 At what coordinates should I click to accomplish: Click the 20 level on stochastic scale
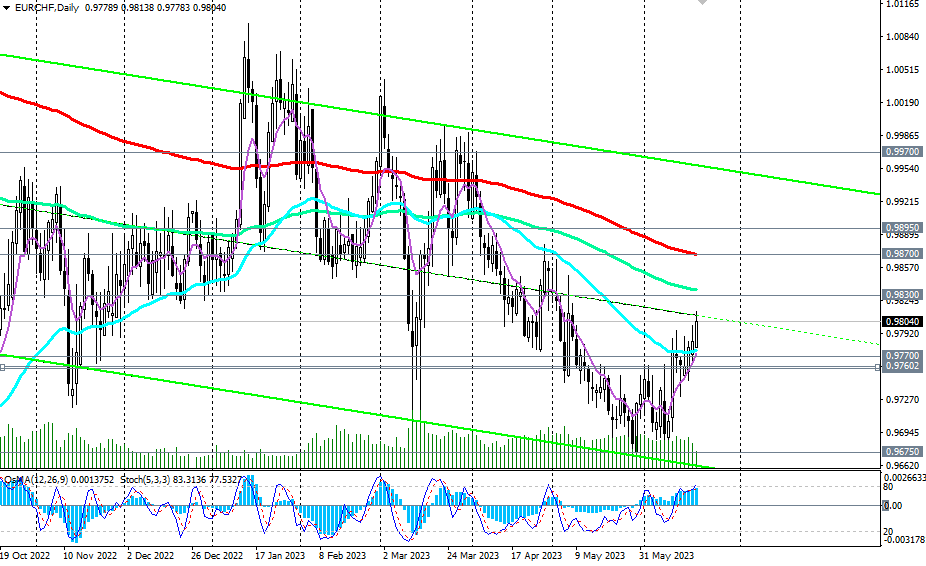pyautogui.click(x=888, y=531)
